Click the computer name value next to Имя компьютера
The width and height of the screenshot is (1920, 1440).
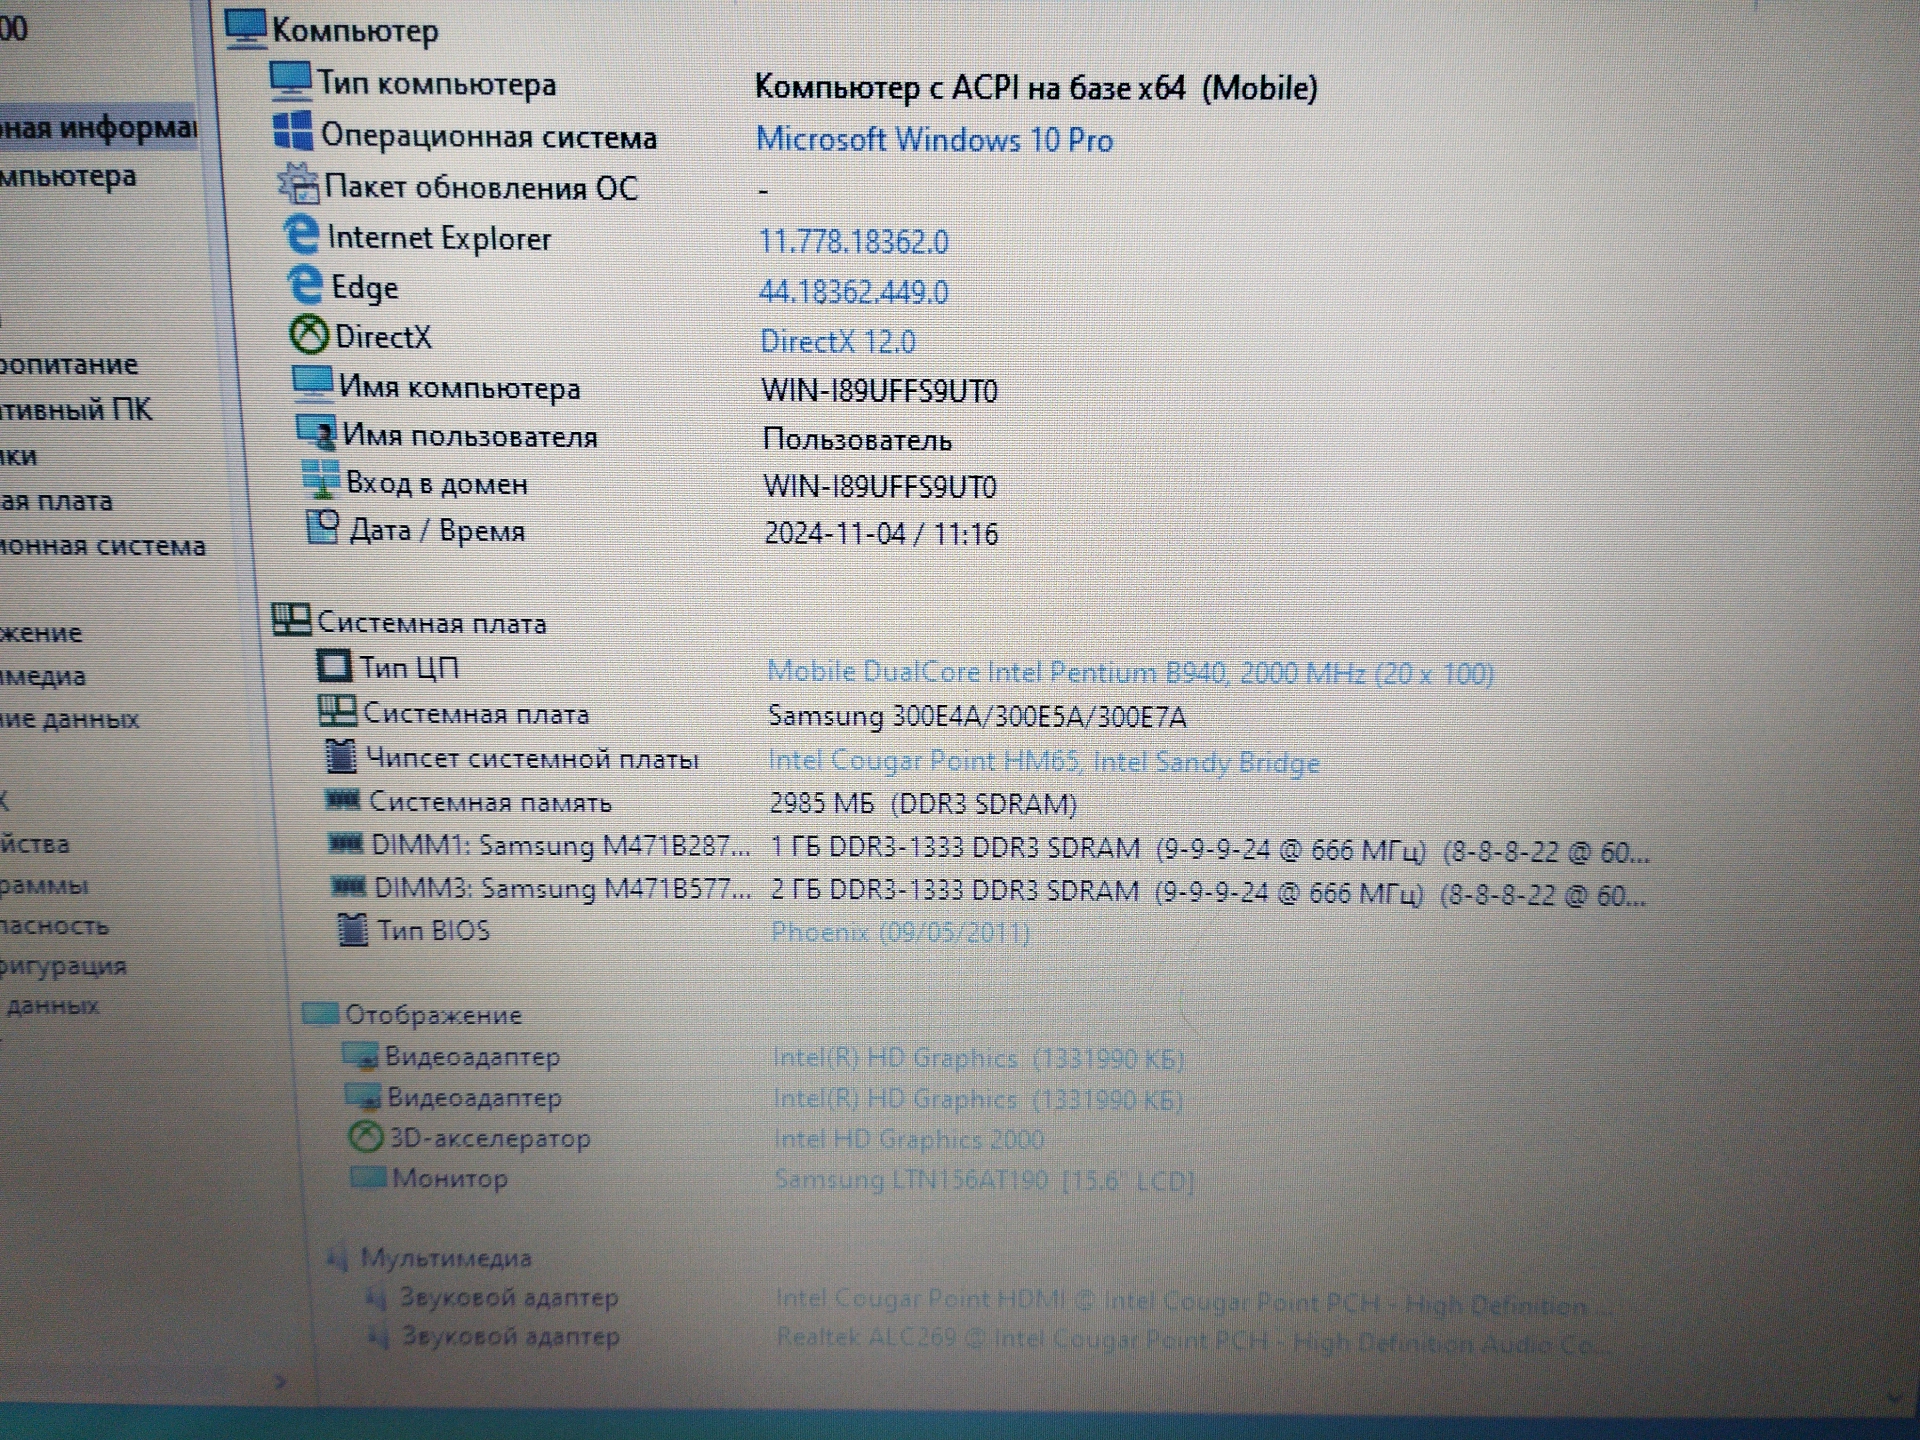pyautogui.click(x=879, y=390)
